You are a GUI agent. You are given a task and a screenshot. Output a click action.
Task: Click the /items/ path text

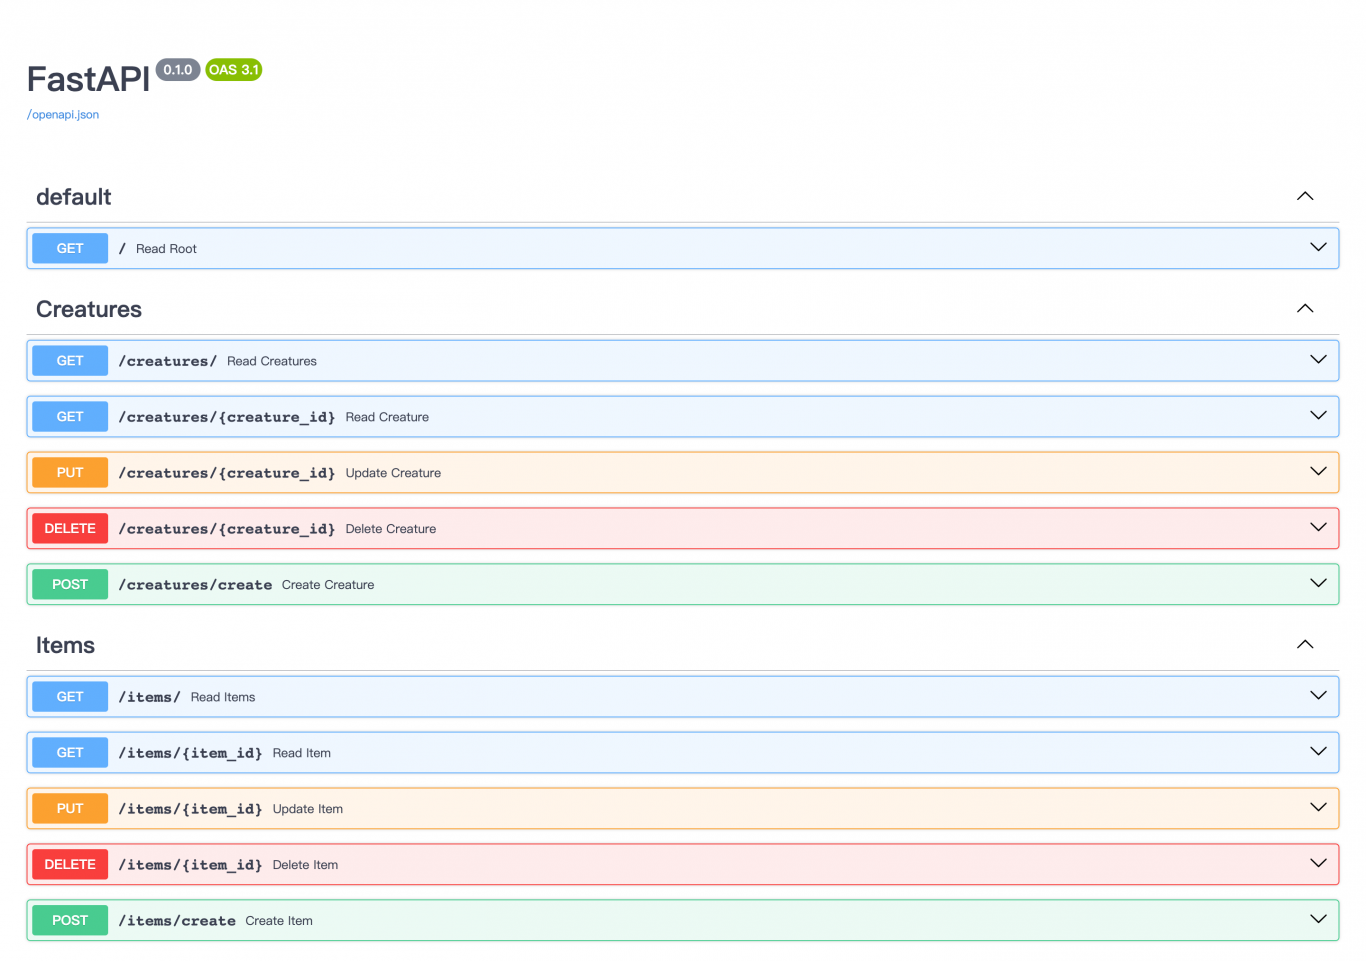pos(149,697)
